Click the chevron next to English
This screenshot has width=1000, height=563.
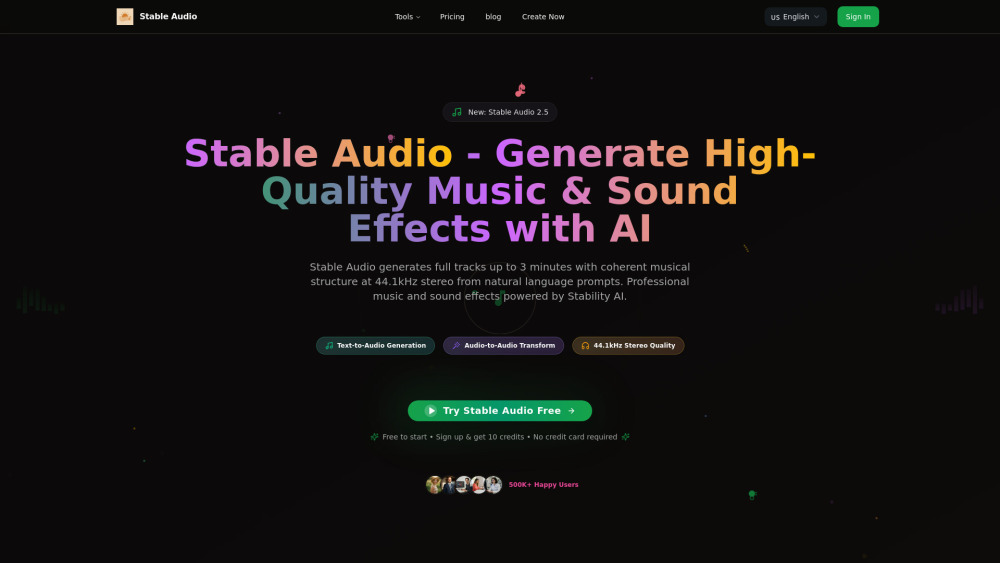coord(816,17)
